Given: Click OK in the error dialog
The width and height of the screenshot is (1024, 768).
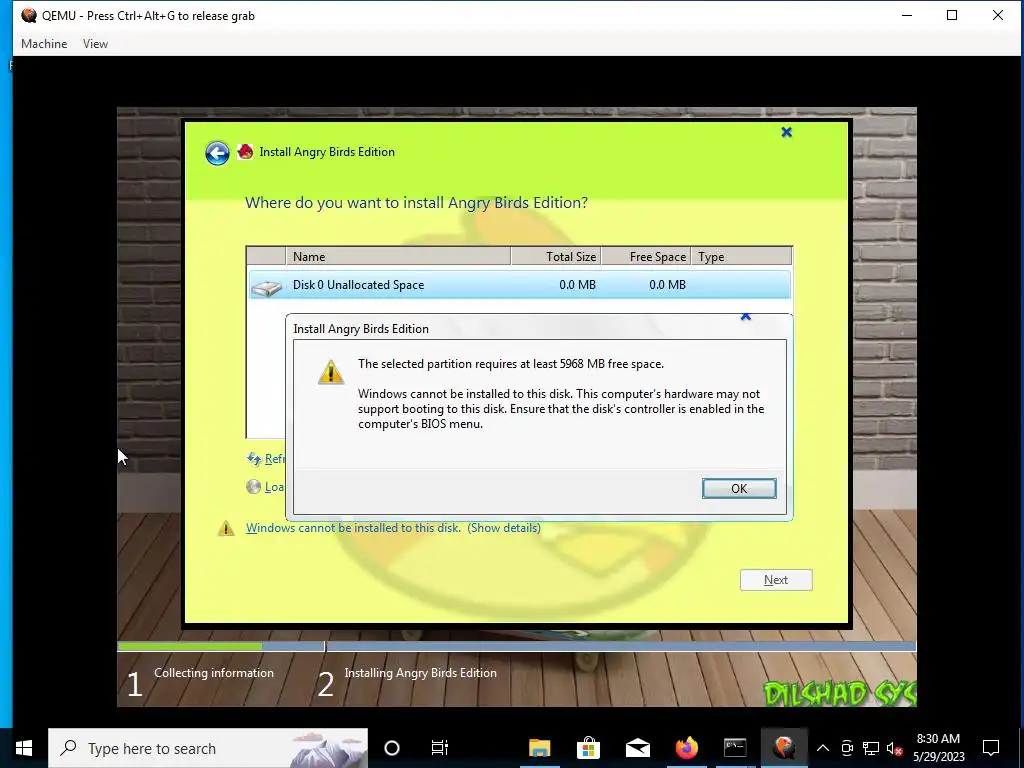Looking at the screenshot, I should 739,488.
